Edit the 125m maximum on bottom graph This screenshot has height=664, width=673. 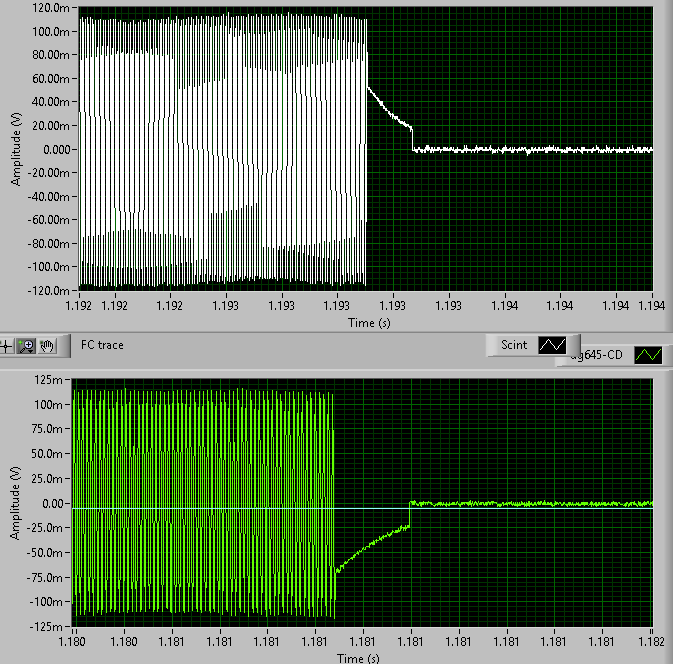(48, 380)
